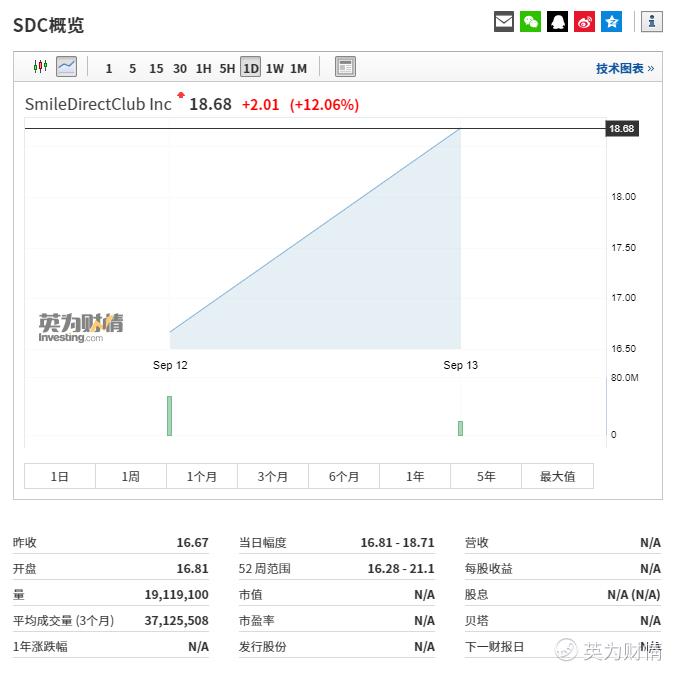Click the 市值 label
The image size is (675, 675).
251,594
